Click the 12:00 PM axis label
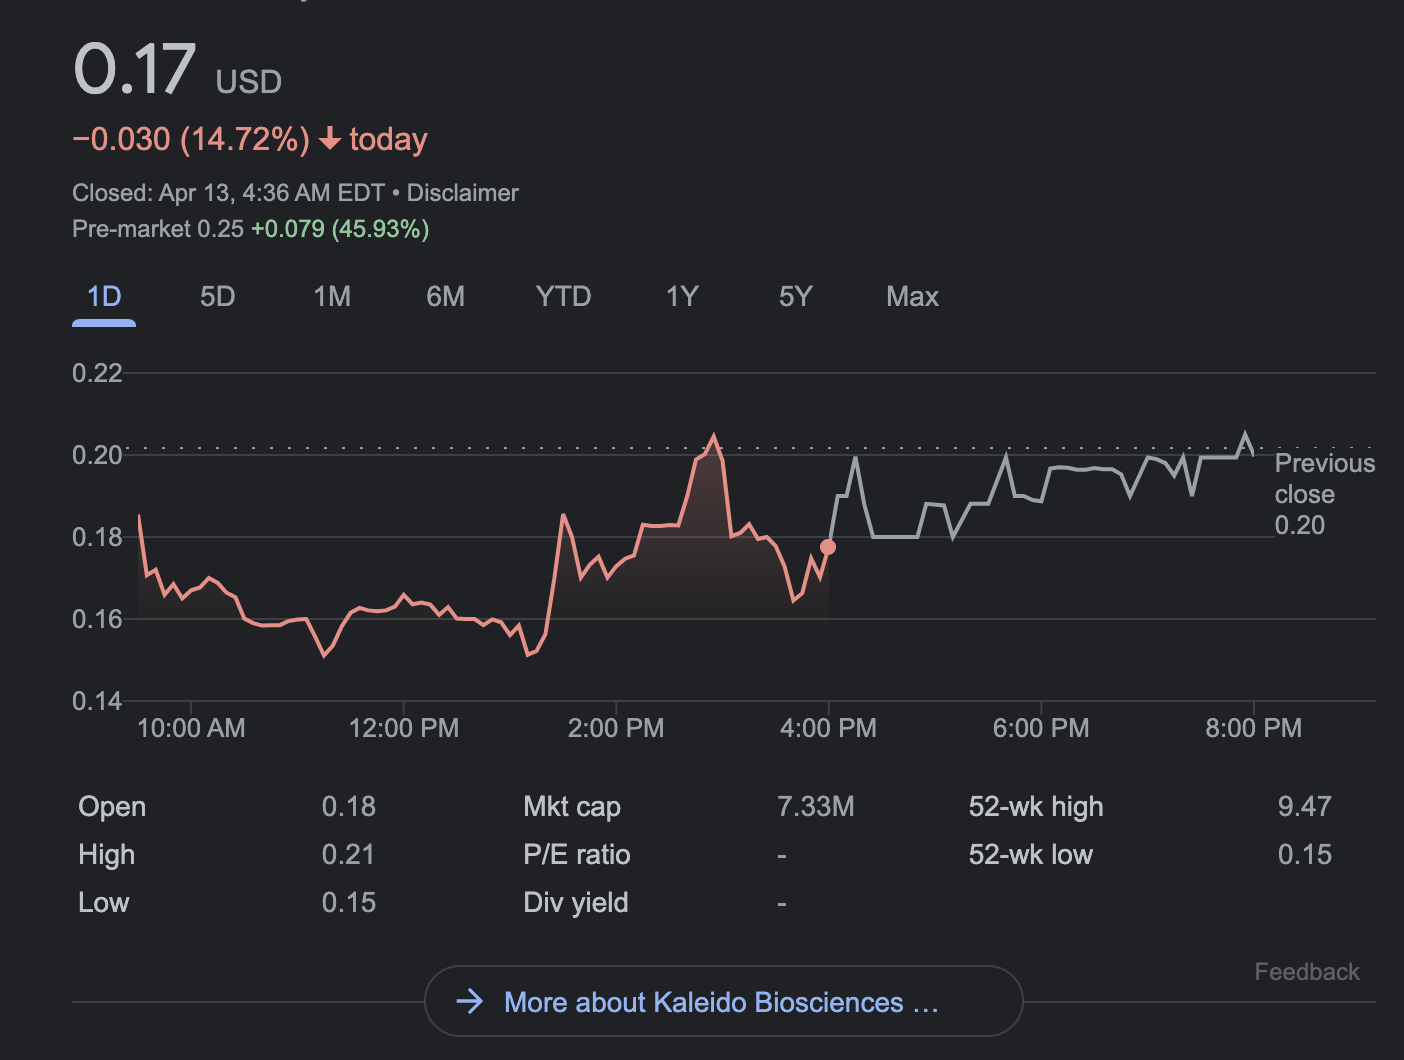 (404, 728)
